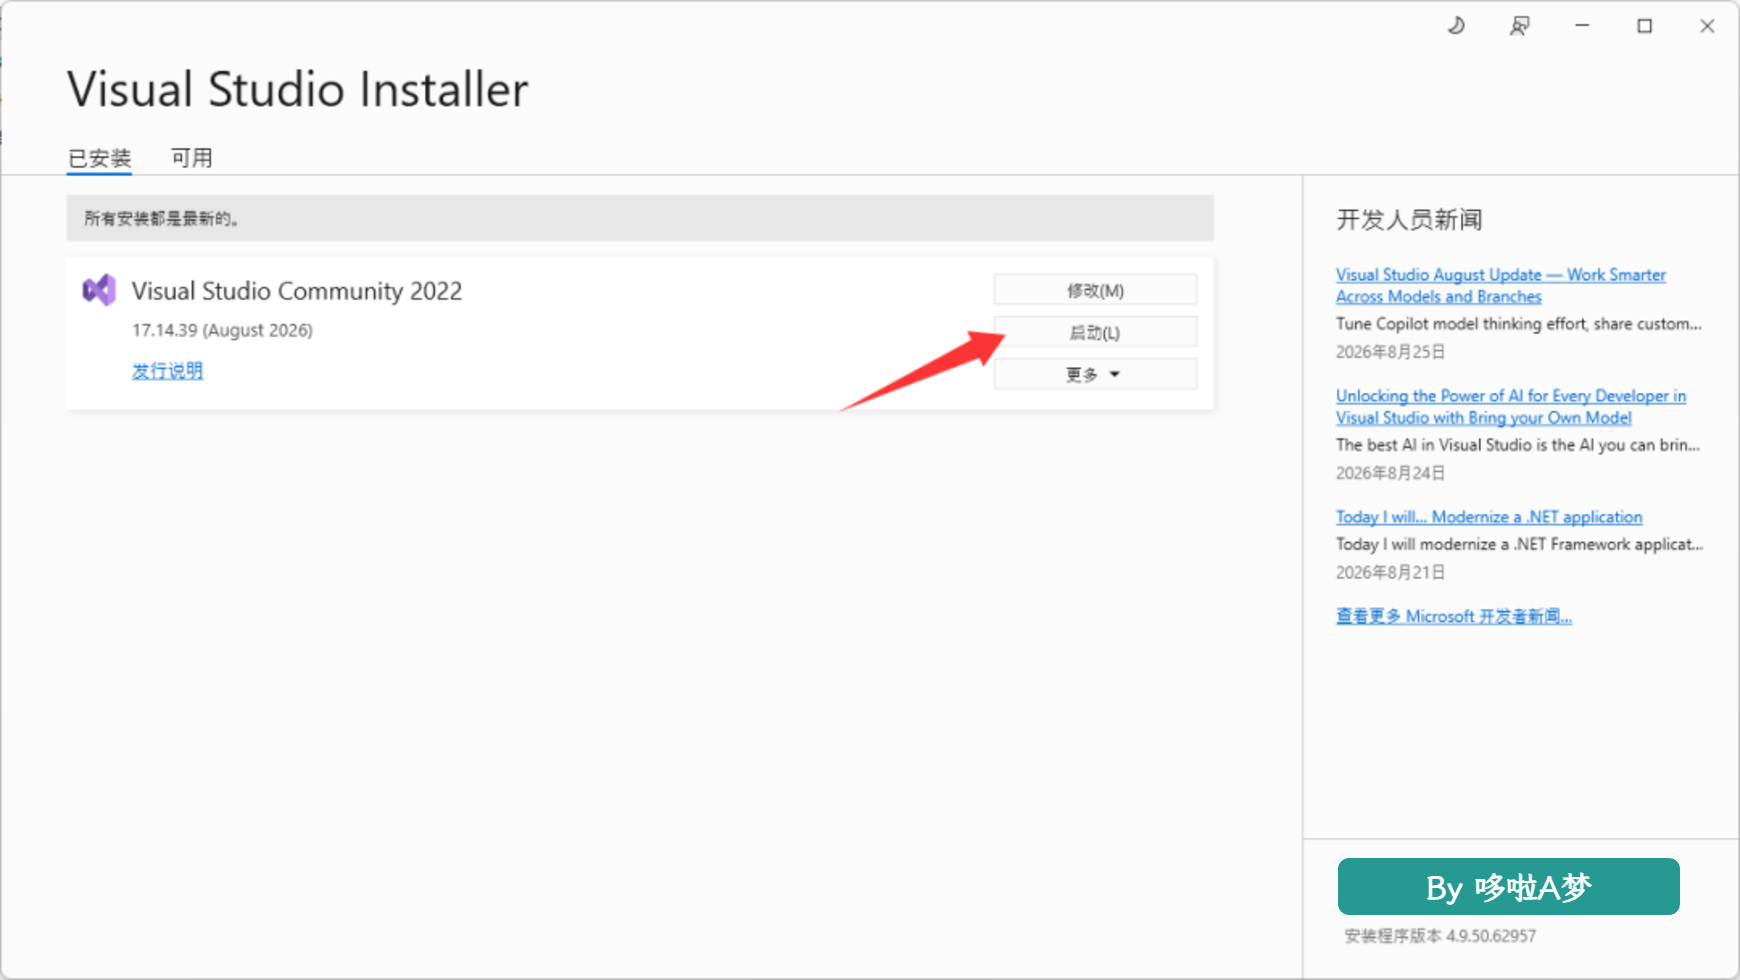Close the Visual Studio Installer window

[1707, 26]
